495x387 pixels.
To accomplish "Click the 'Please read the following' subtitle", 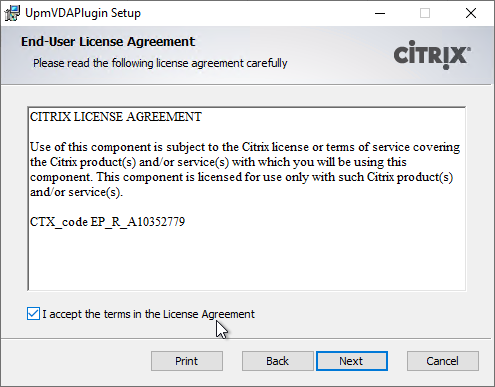I will point(160,63).
